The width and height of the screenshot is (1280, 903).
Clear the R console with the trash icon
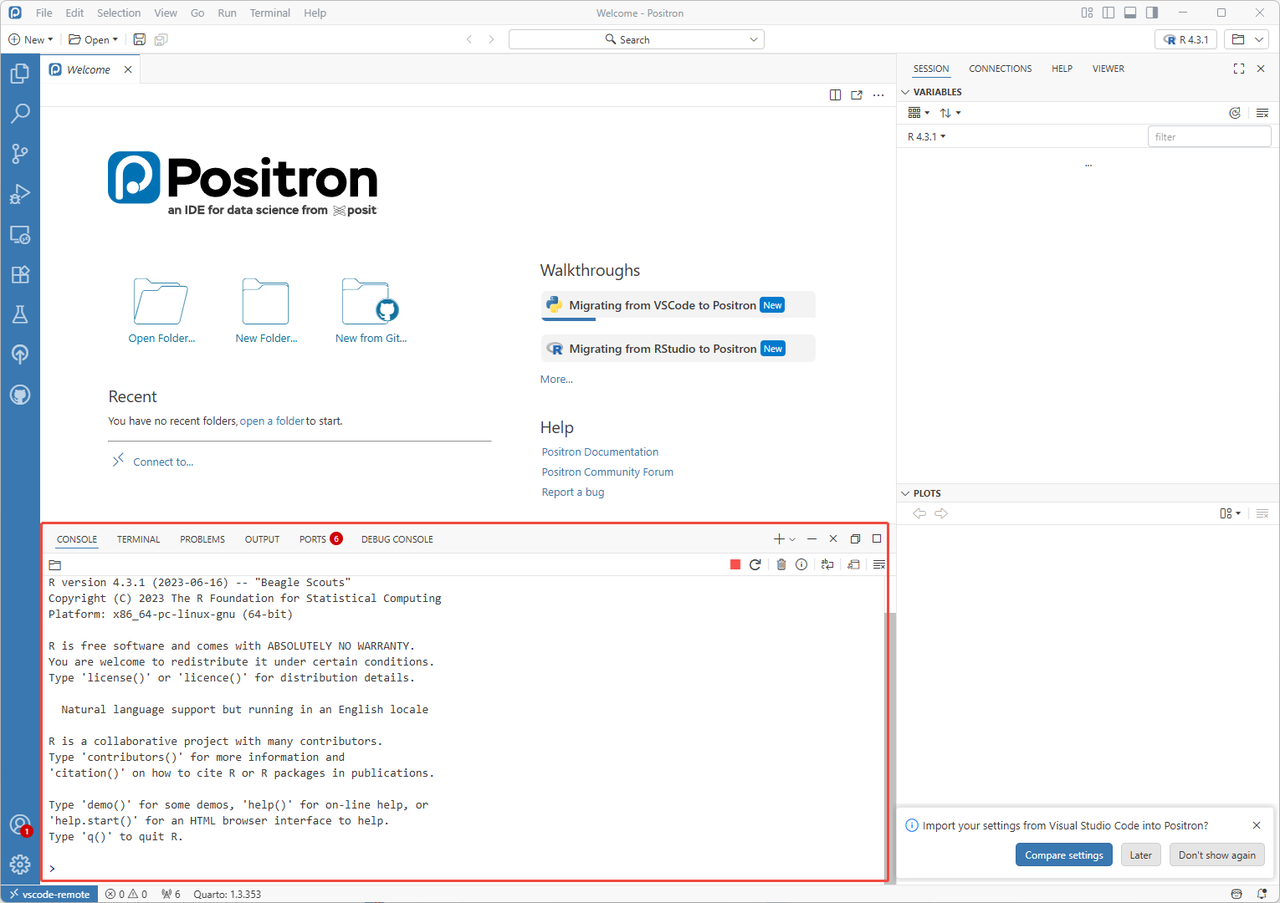781,564
